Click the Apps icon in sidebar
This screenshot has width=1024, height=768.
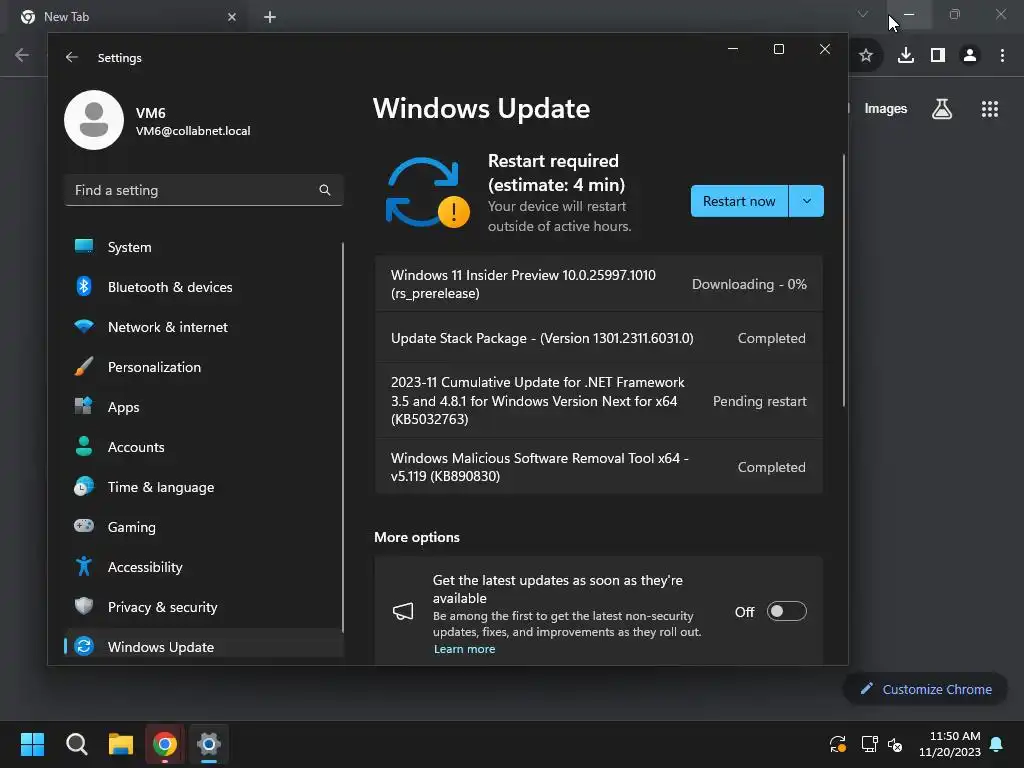[x=84, y=406]
